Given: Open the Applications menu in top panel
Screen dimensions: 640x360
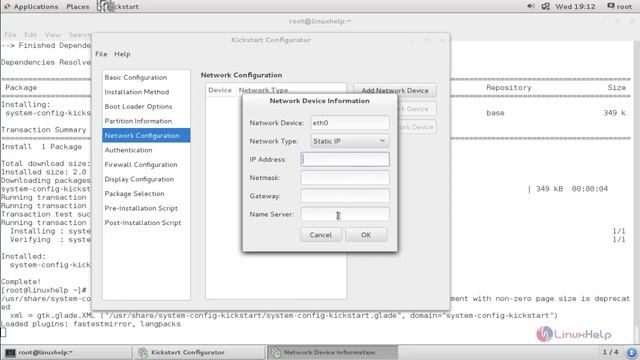Looking at the screenshot, I should (x=31, y=7).
